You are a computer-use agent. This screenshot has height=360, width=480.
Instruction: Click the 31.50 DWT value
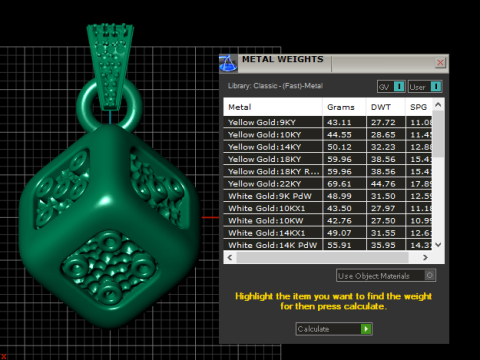tap(383, 196)
